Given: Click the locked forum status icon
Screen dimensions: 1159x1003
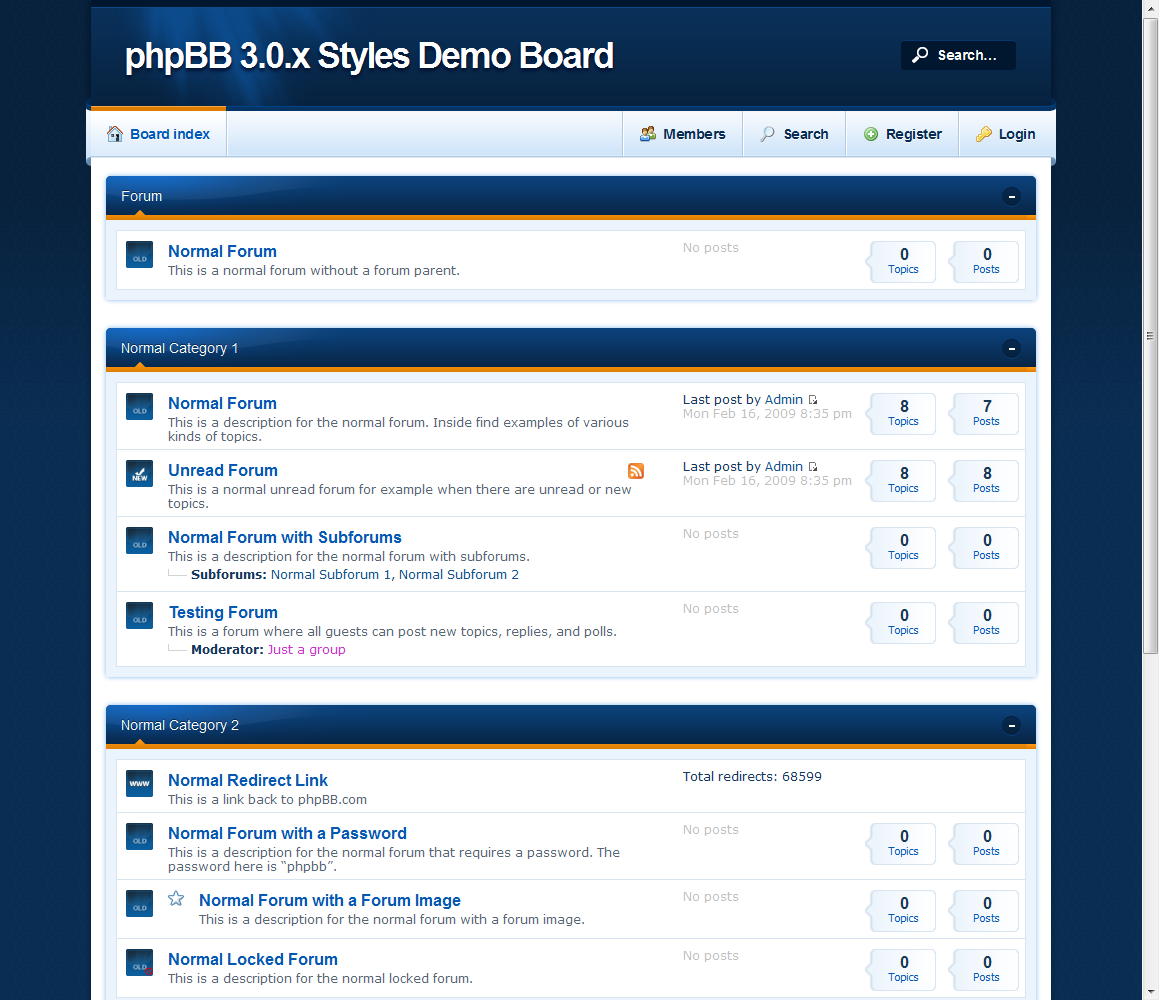Looking at the screenshot, I should (139, 962).
